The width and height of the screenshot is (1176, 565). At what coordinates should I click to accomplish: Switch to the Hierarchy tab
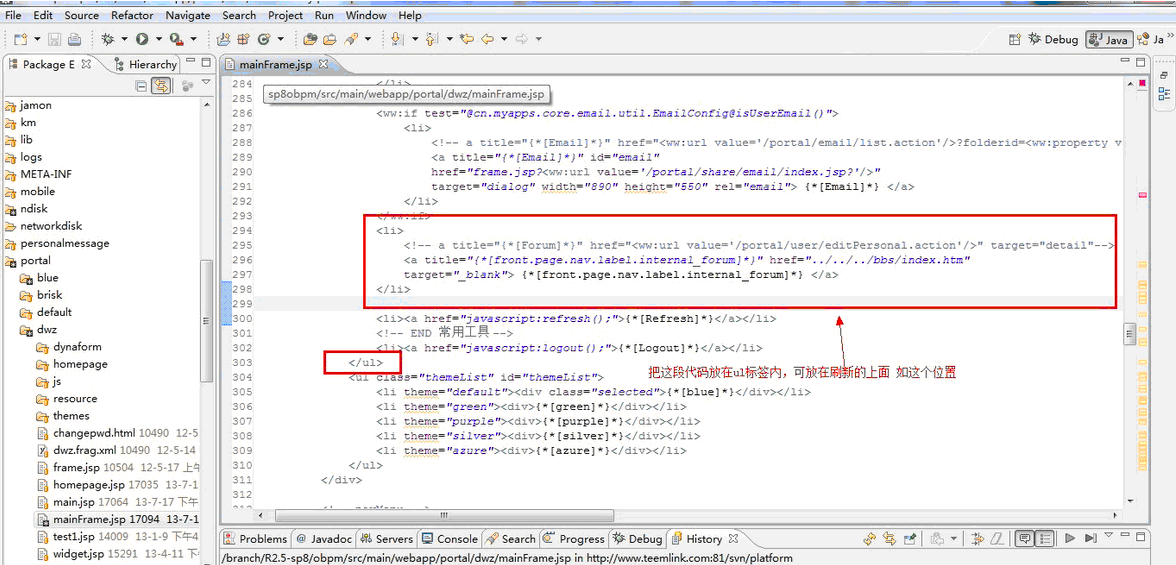coord(146,65)
